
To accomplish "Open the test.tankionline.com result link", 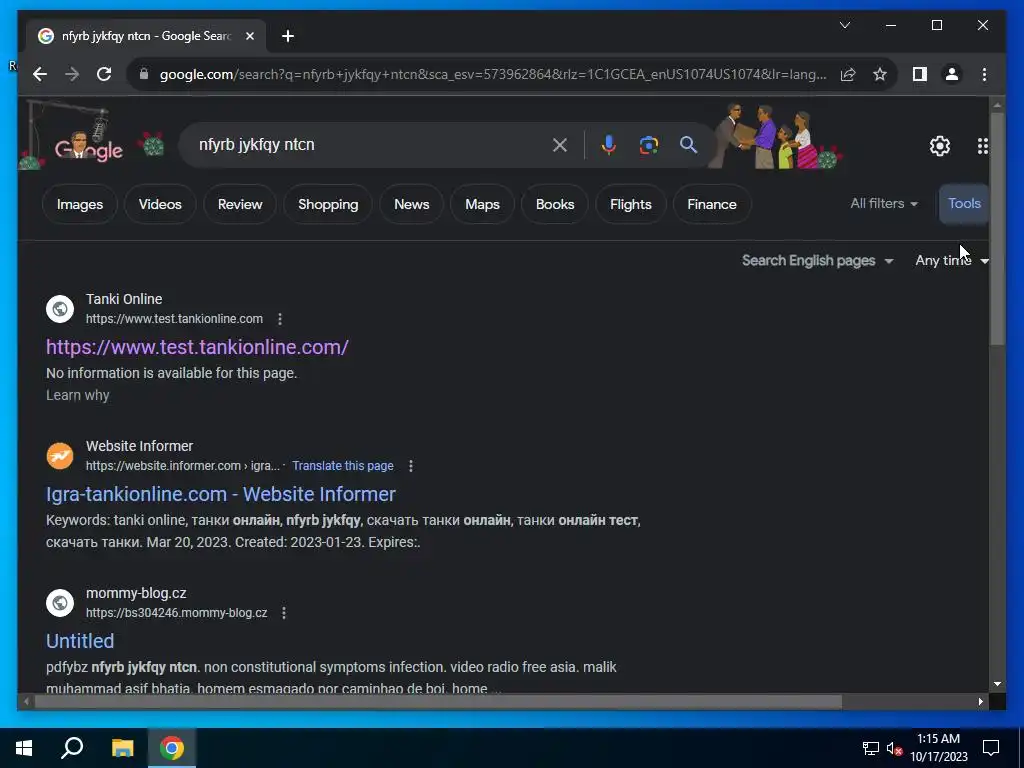I will tap(197, 347).
